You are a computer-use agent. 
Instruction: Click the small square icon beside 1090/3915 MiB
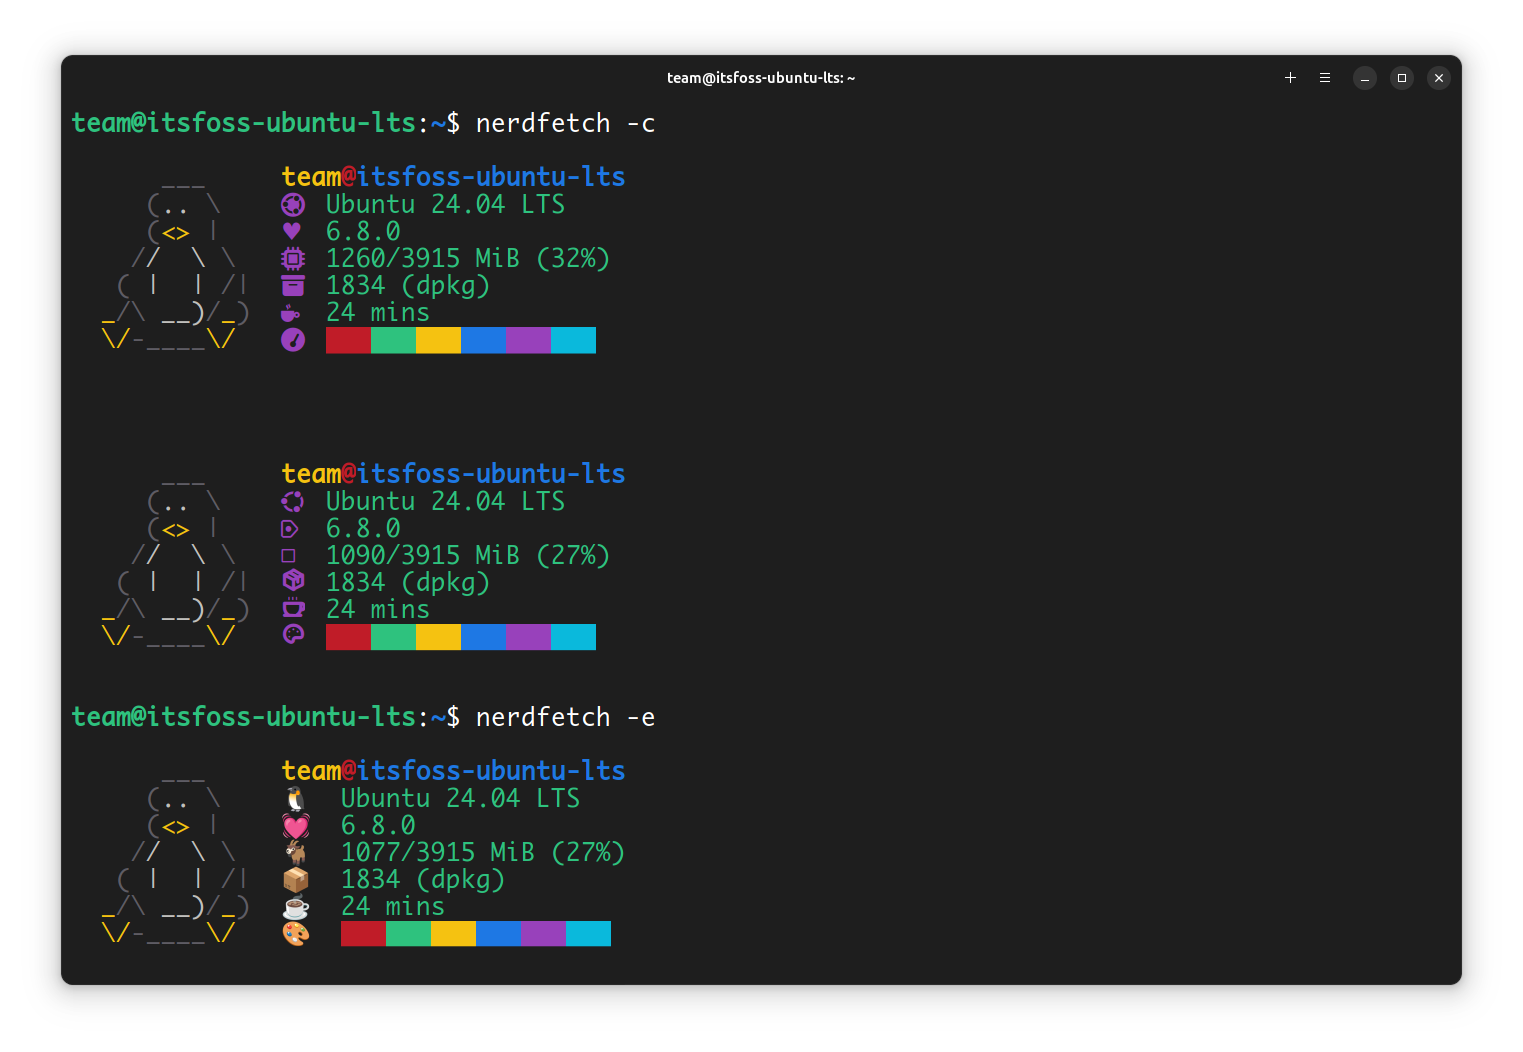point(289,556)
